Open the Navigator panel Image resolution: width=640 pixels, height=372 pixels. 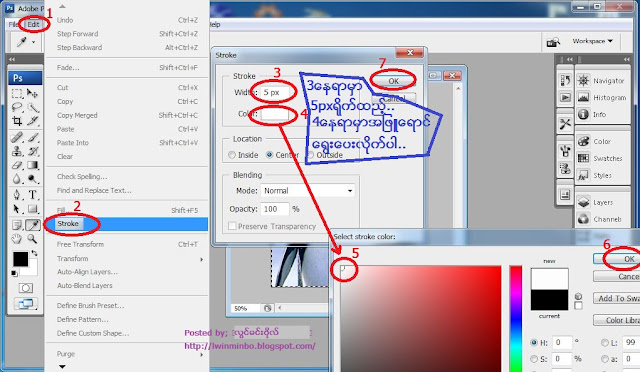(x=602, y=81)
